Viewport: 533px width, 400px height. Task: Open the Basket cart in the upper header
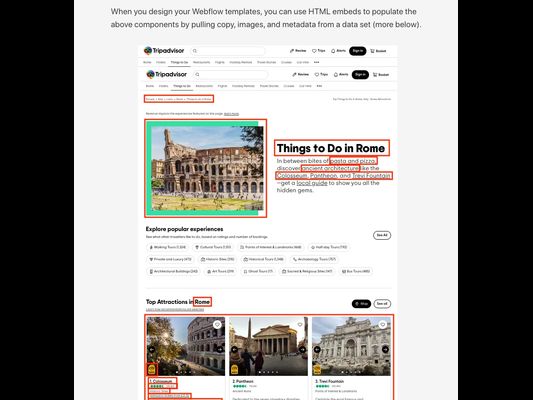coord(378,51)
